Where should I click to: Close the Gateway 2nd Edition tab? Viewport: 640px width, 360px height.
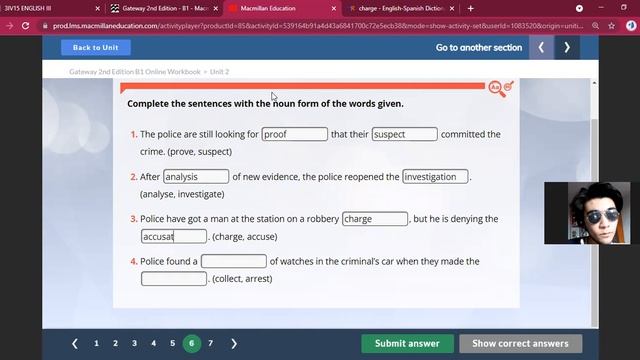(216, 8)
